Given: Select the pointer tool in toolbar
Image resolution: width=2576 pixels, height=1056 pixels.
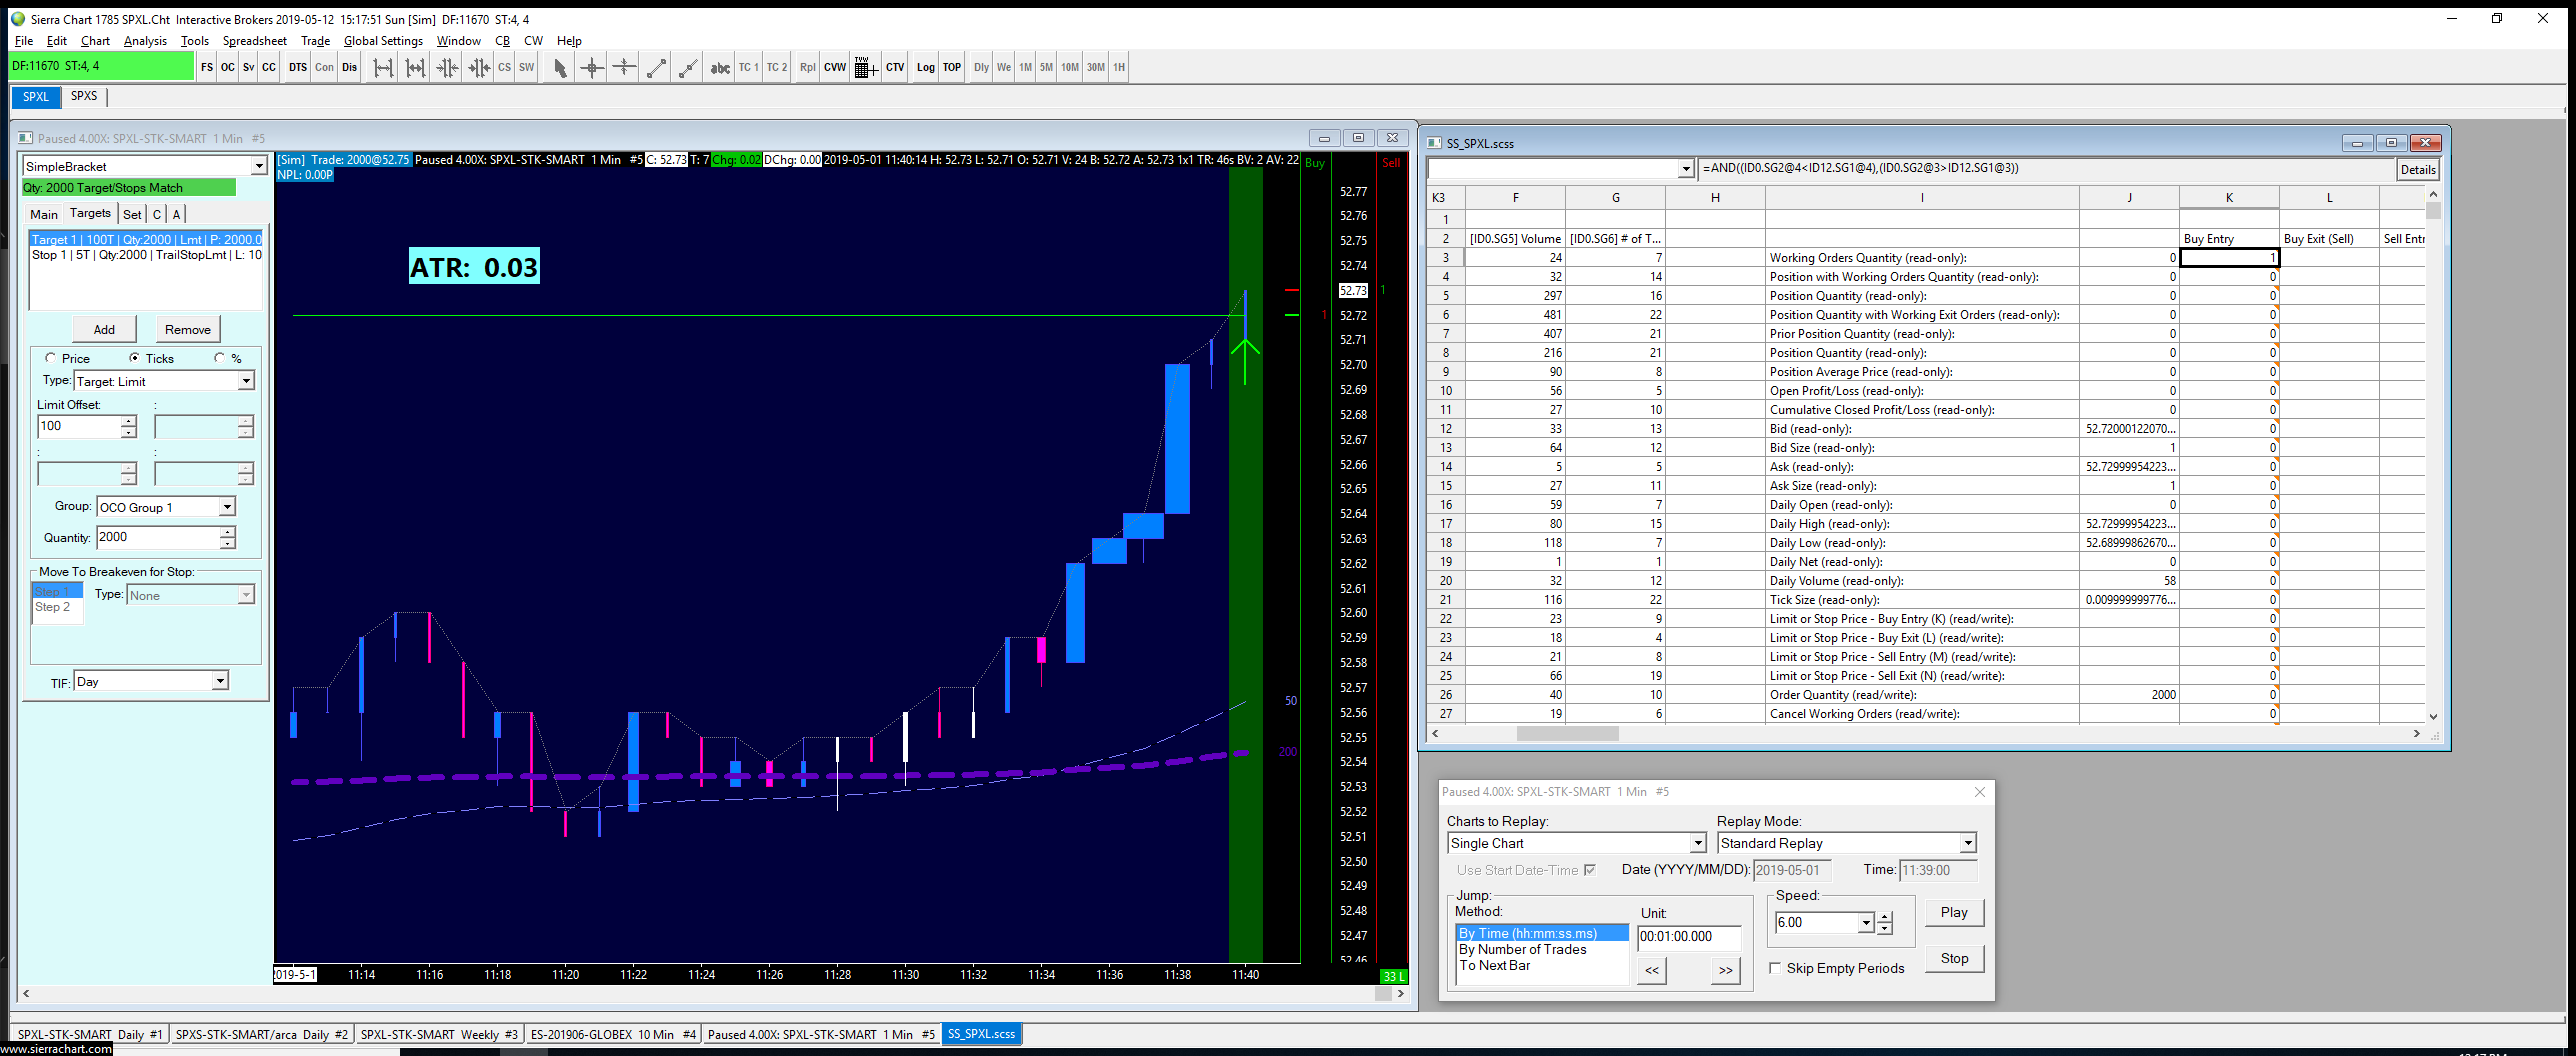Looking at the screenshot, I should (x=560, y=68).
